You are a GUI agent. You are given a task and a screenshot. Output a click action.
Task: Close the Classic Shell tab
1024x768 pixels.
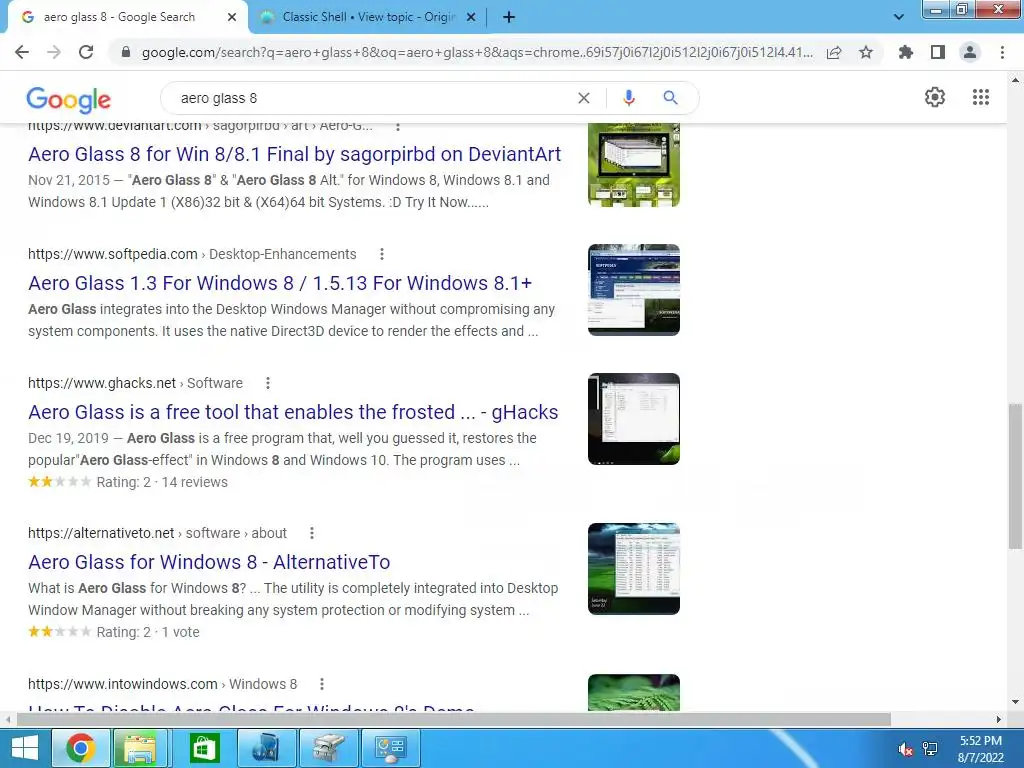point(471,17)
